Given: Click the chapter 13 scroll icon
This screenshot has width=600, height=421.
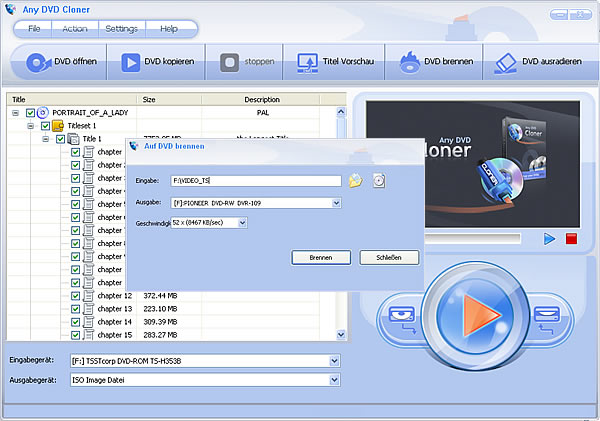Looking at the screenshot, I should pyautogui.click(x=88, y=309).
